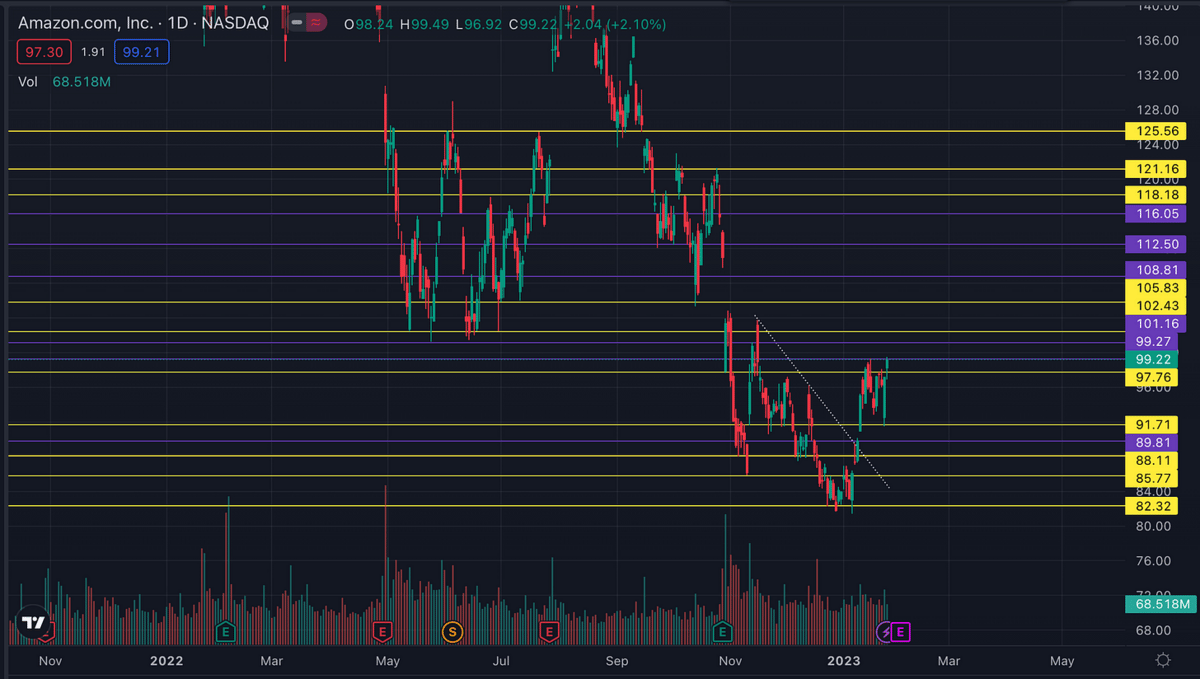Click the +2.04 (+2.10%) change value
The height and width of the screenshot is (679, 1200).
click(x=617, y=23)
